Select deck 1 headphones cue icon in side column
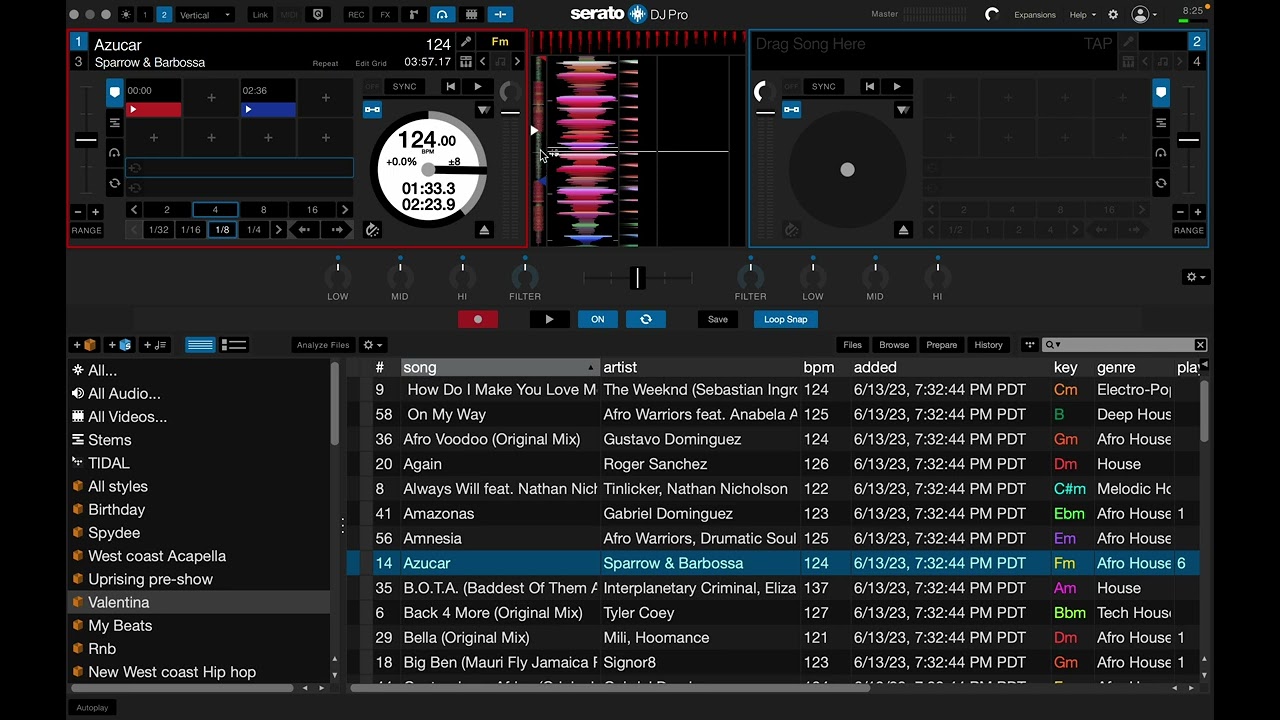This screenshot has width=1280, height=720. 114,153
